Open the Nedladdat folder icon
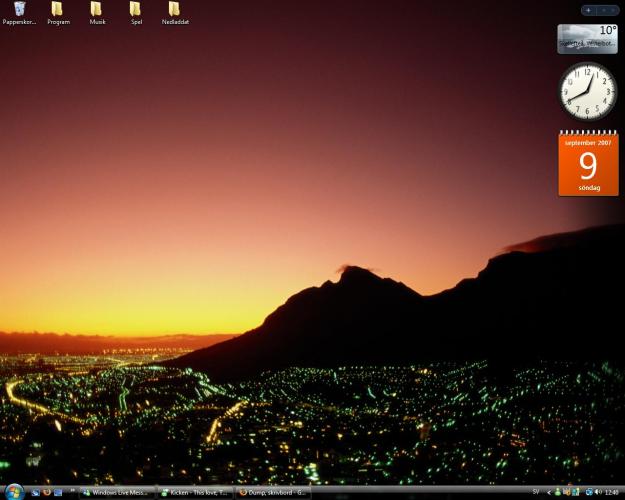The width and height of the screenshot is (625, 500). 175,10
